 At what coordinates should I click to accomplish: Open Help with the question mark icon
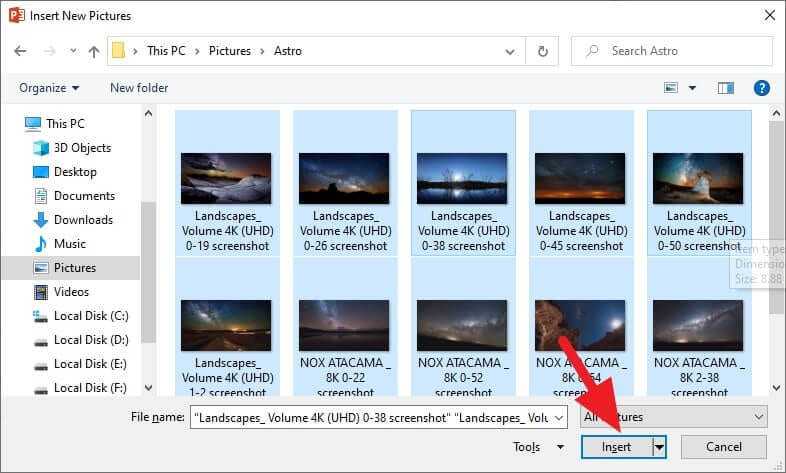coord(761,88)
